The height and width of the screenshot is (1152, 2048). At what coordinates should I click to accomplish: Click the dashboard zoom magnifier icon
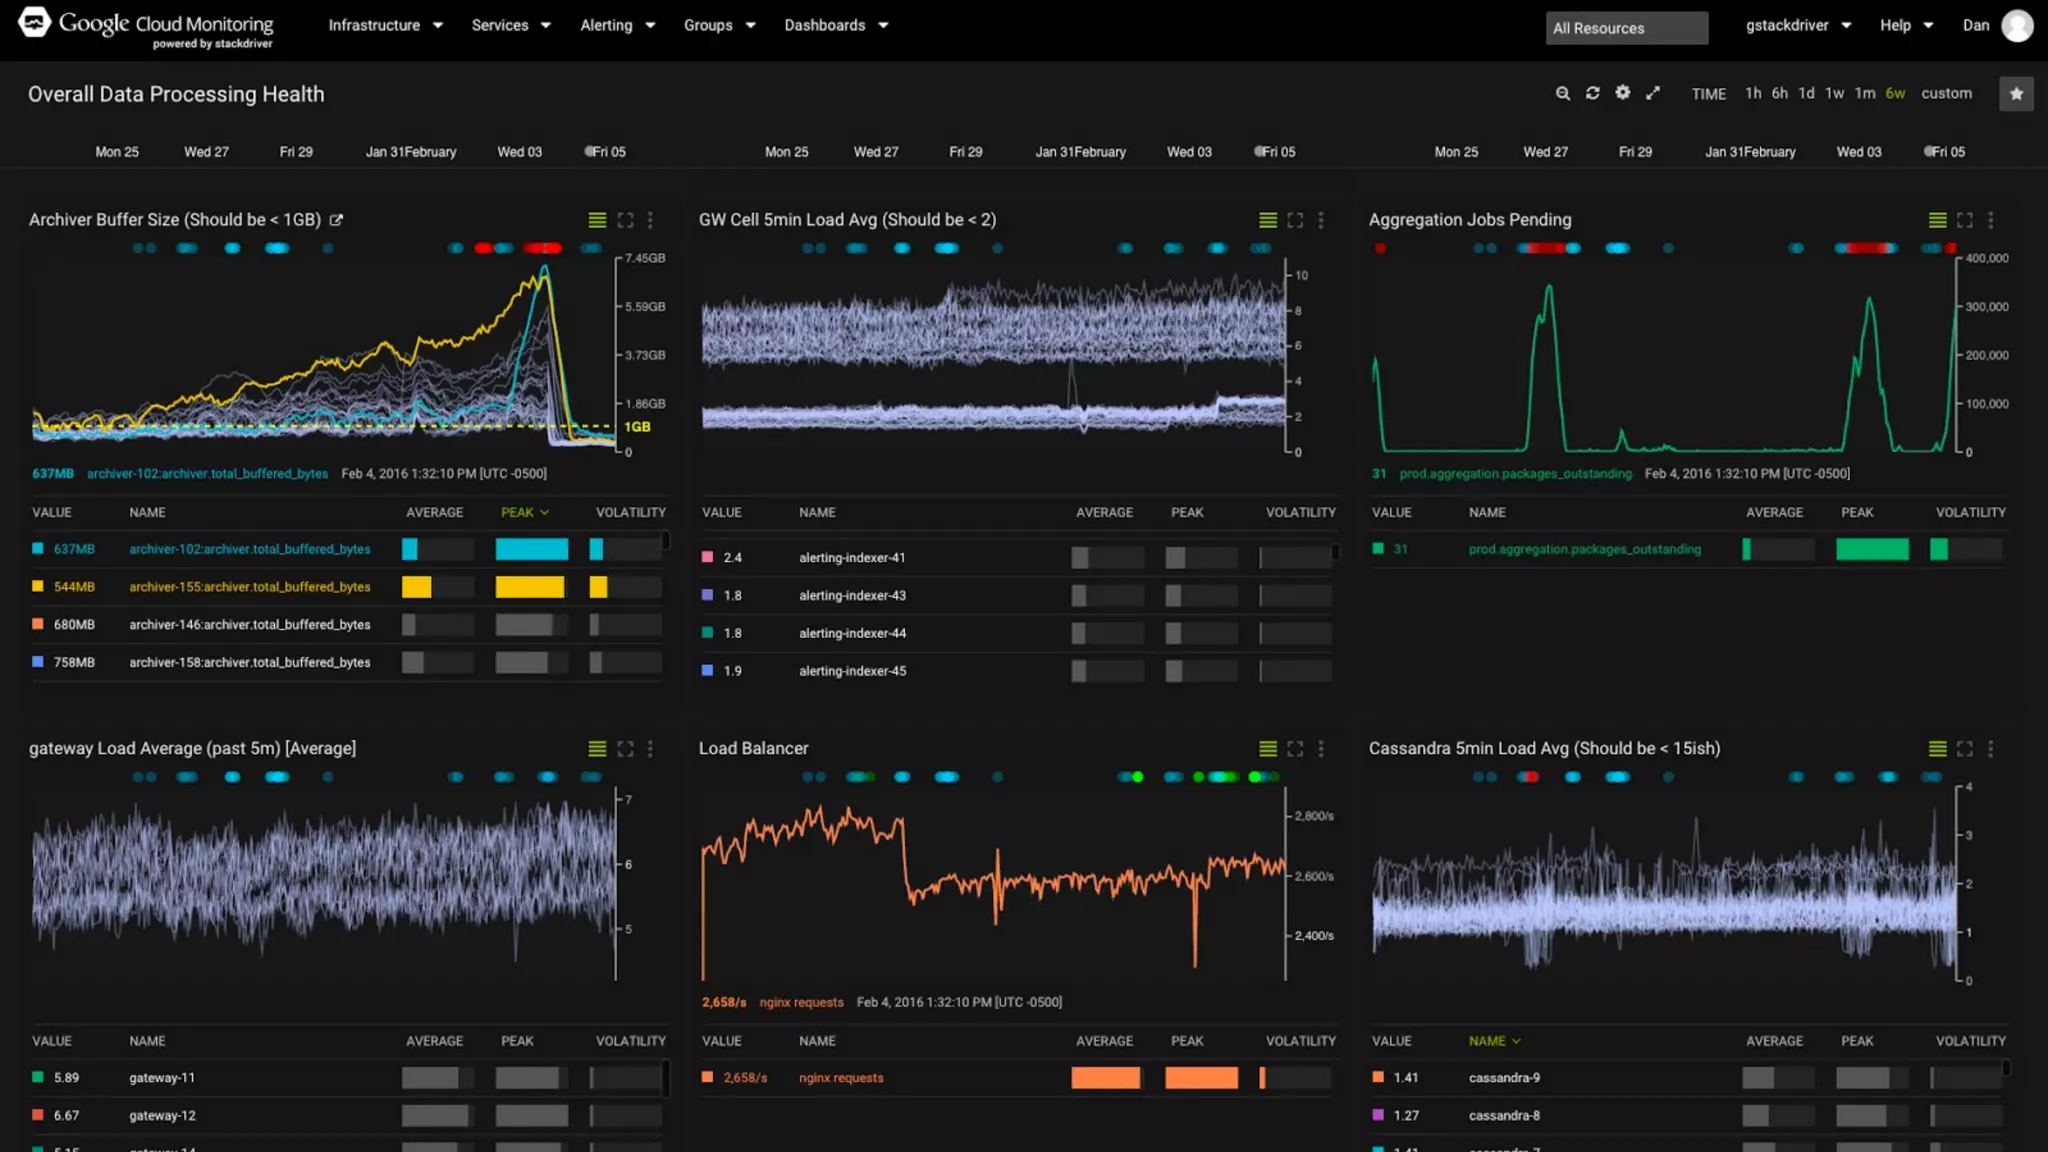point(1562,93)
